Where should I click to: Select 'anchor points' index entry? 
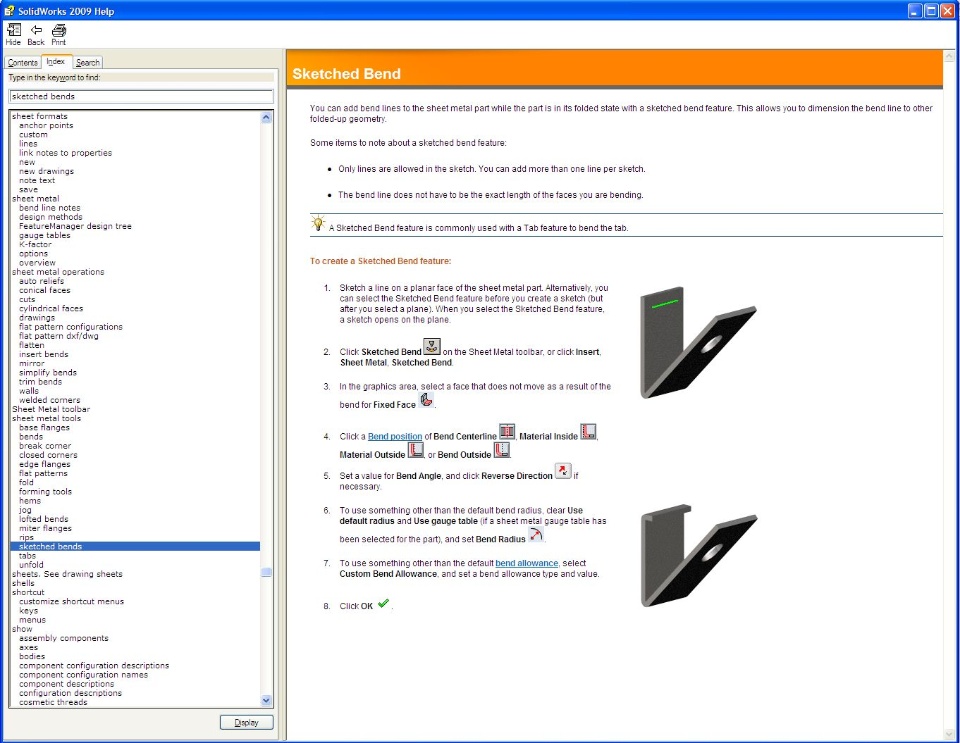click(x=46, y=125)
